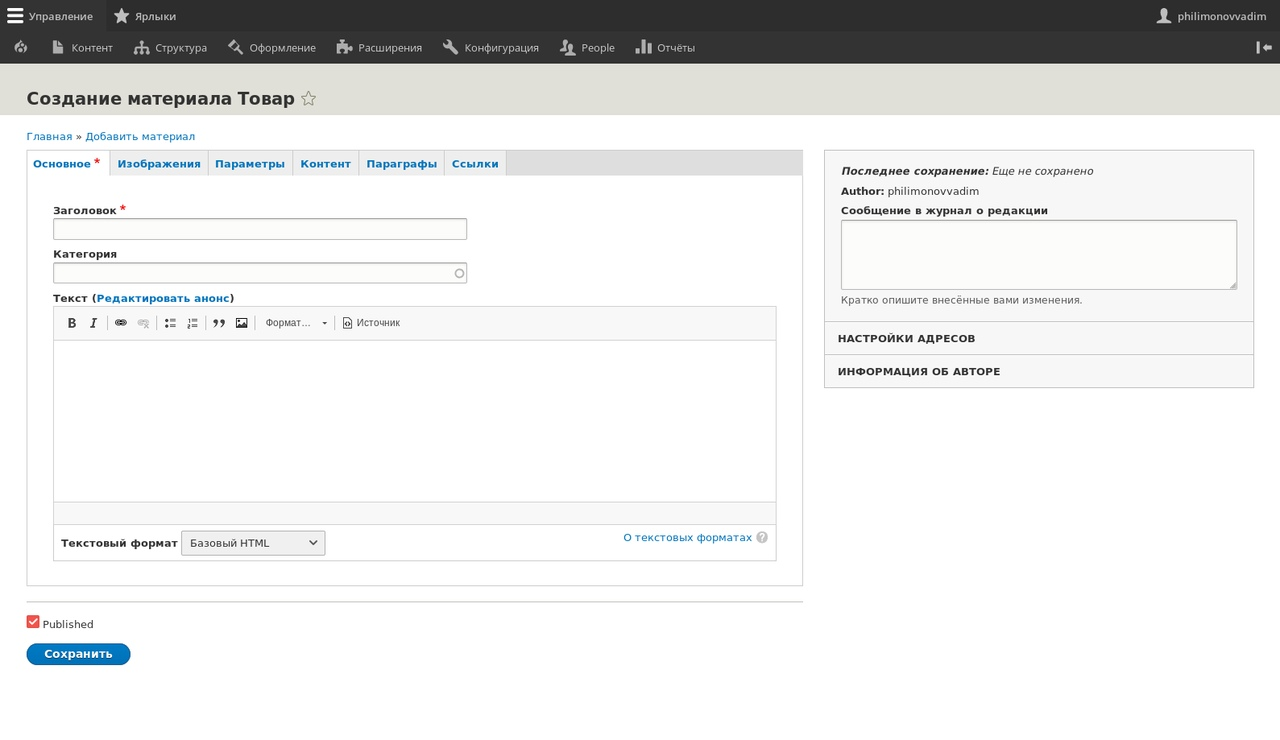Switch to the Изображения tab
This screenshot has width=1280, height=740.
coord(159,164)
